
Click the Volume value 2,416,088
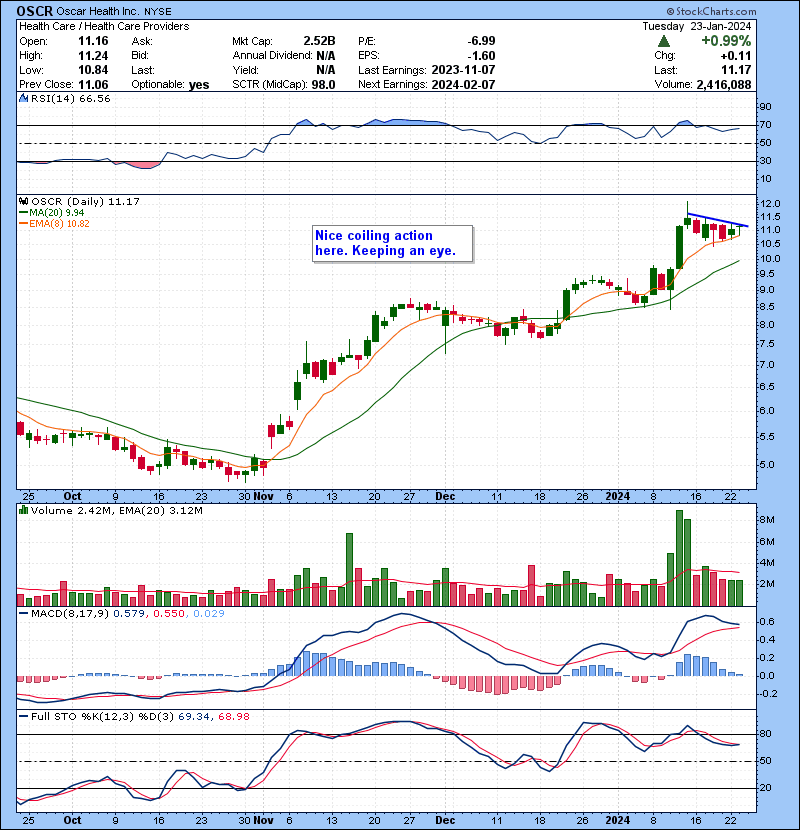tap(724, 85)
